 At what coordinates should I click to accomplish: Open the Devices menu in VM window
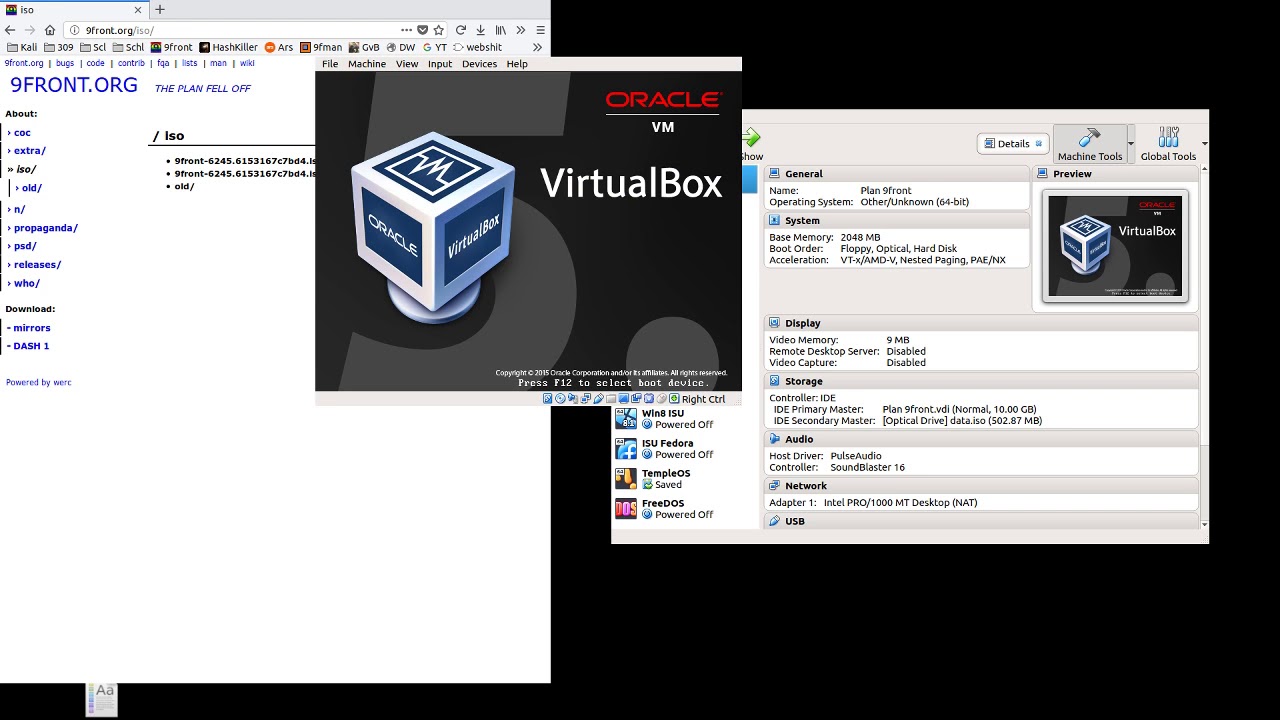[479, 64]
